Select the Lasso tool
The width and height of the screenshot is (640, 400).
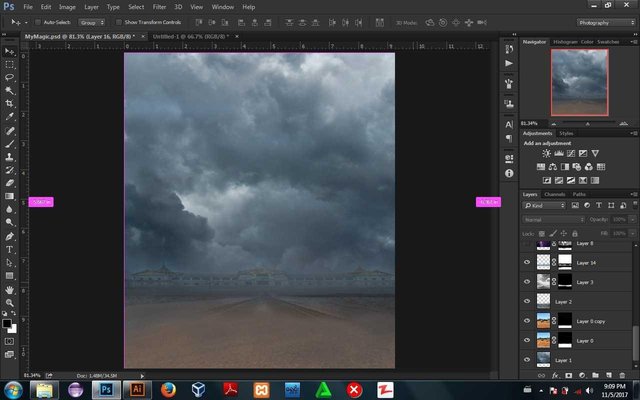(x=9, y=78)
